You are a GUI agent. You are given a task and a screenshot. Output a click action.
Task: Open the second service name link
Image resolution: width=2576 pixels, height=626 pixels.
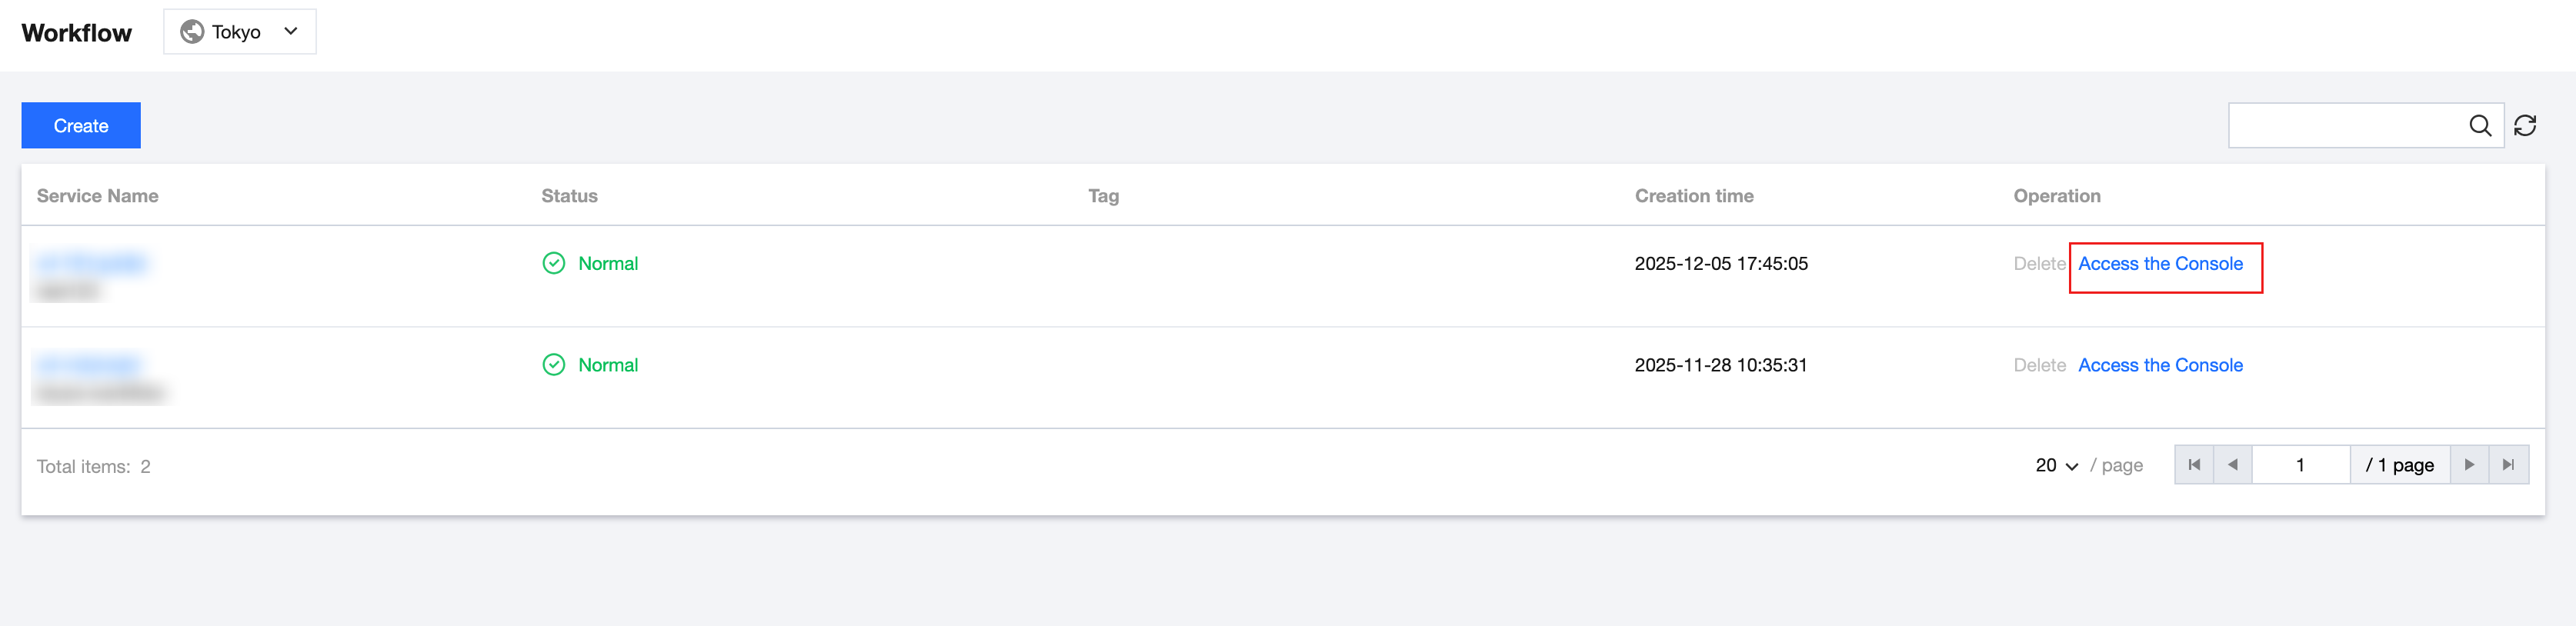click(x=88, y=364)
